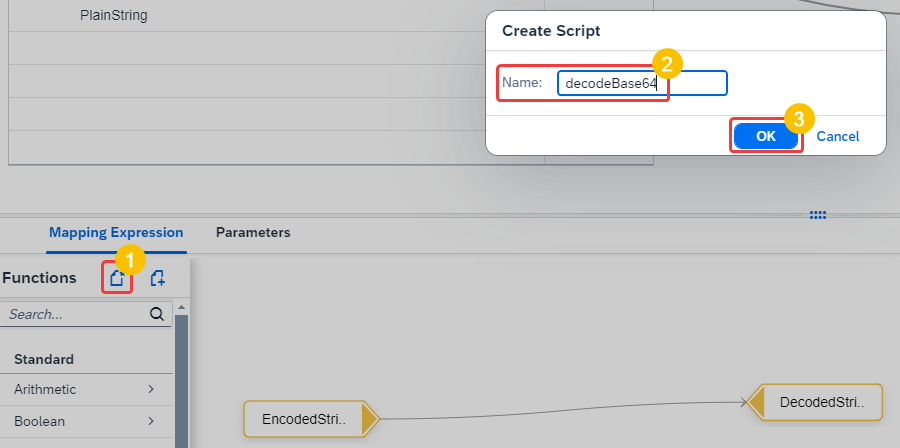This screenshot has height=448, width=900.
Task: Click the upload script icon beside Functions
Action: pos(117,278)
